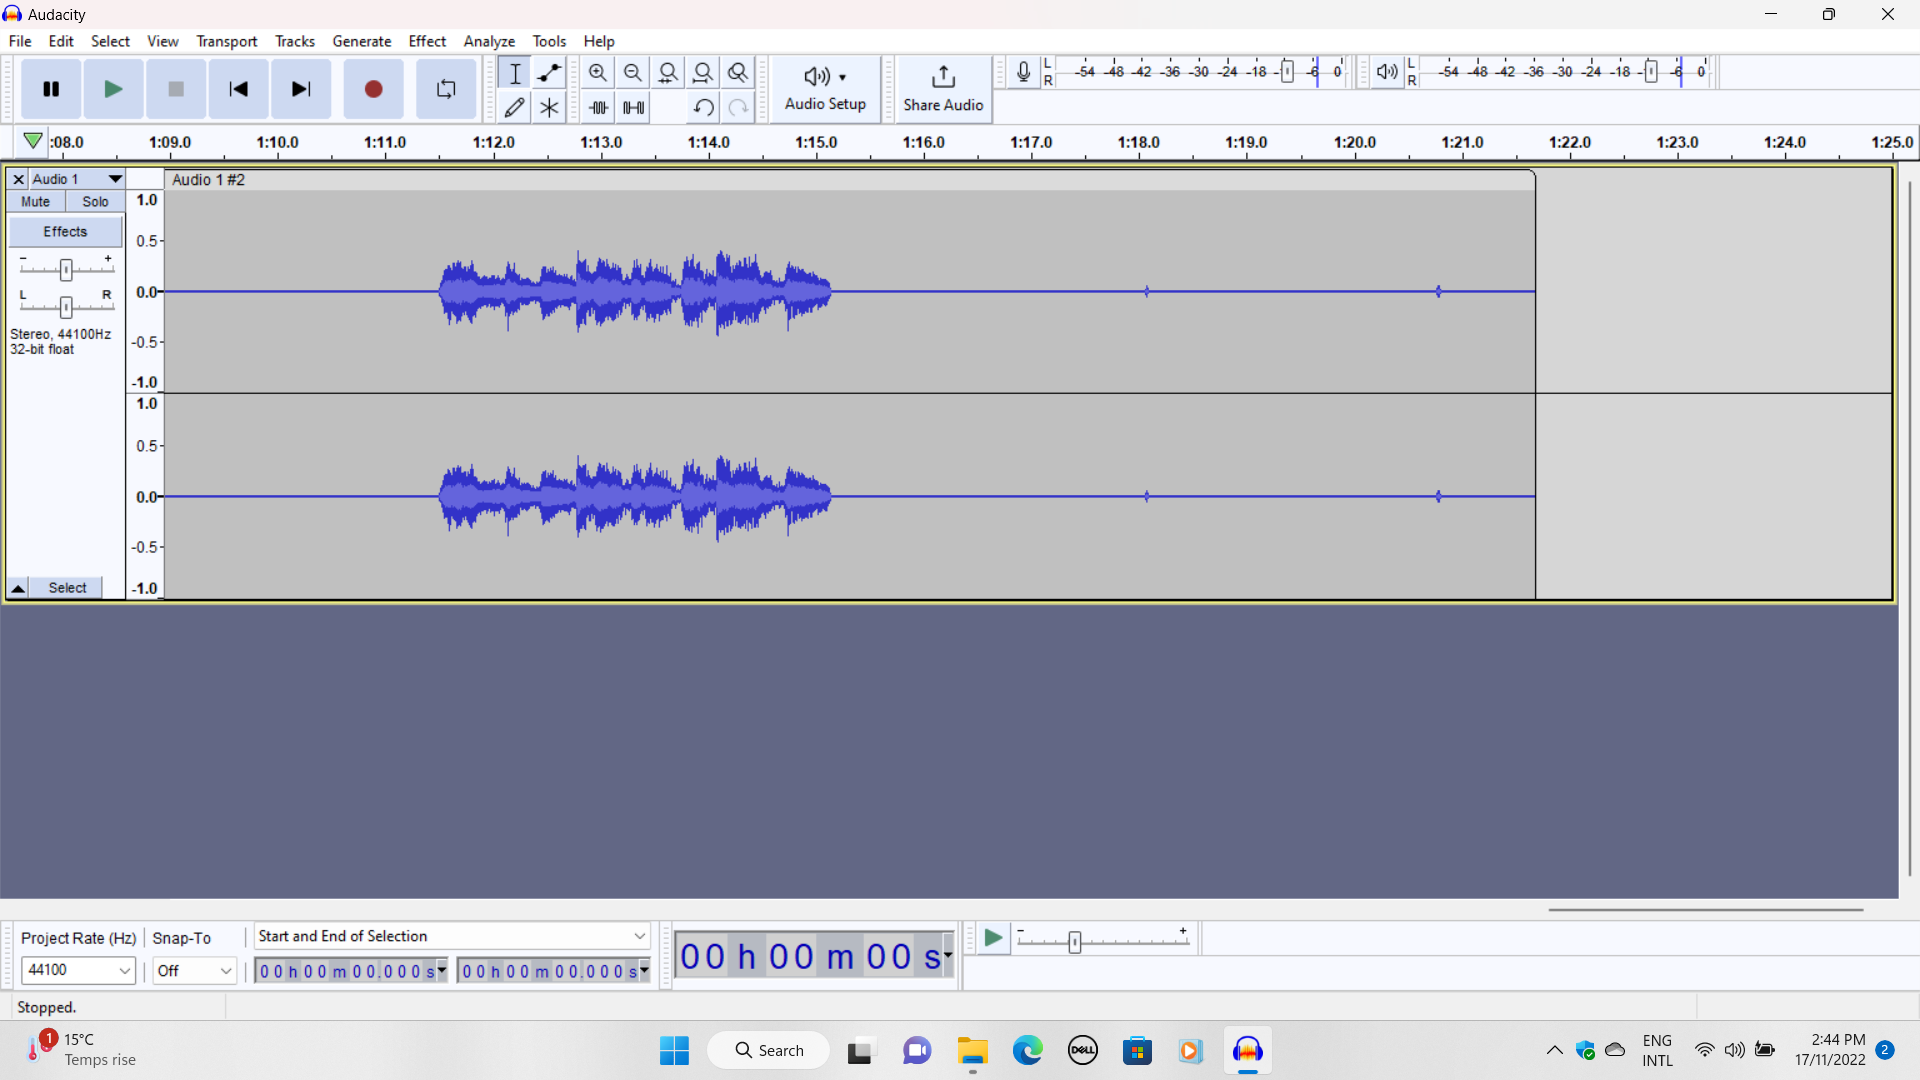Open the Audio 1 track dropdown menu

click(113, 179)
